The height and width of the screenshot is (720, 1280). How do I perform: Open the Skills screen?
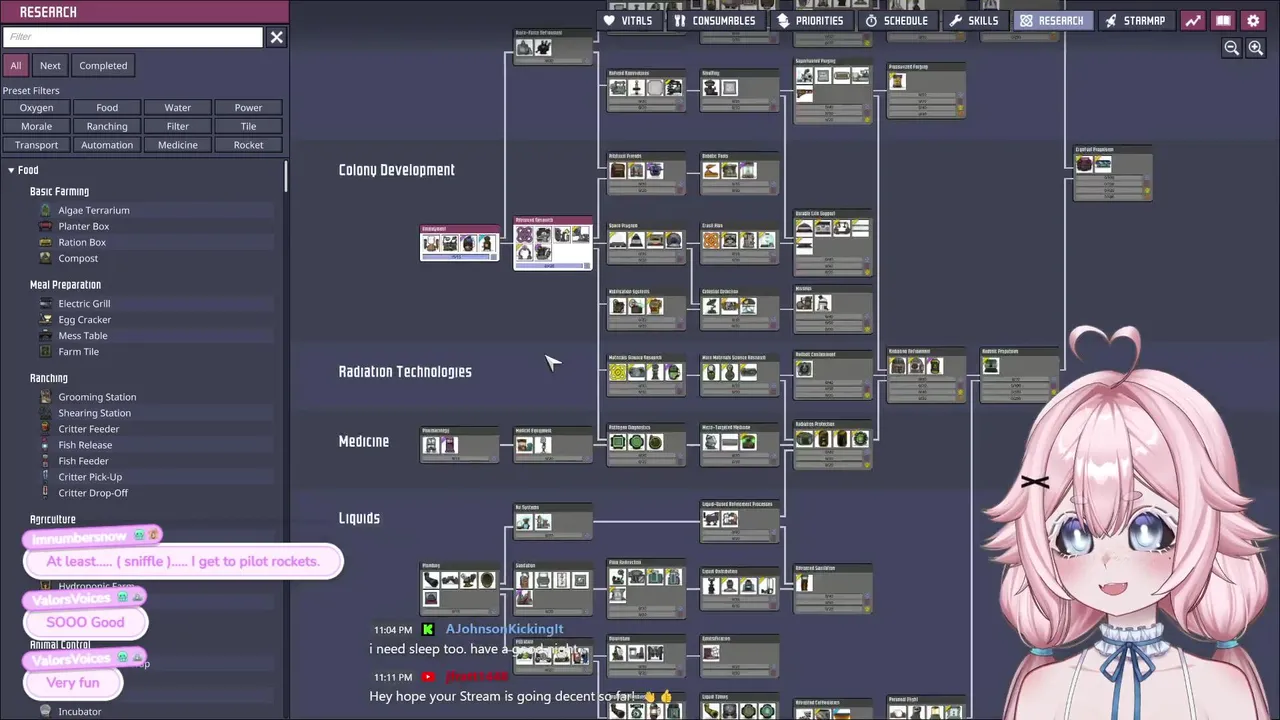pyautogui.click(x=974, y=20)
